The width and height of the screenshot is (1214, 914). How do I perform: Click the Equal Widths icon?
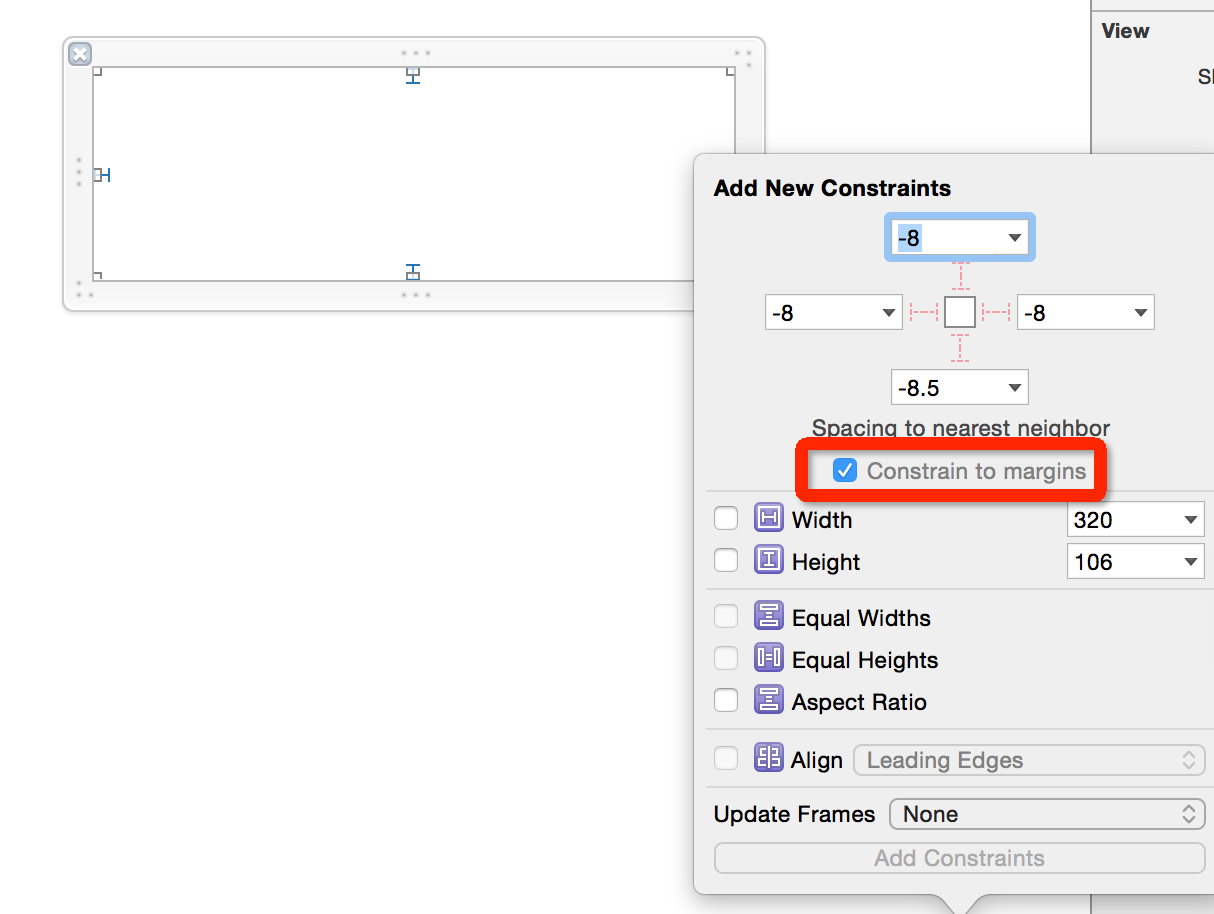click(x=768, y=616)
